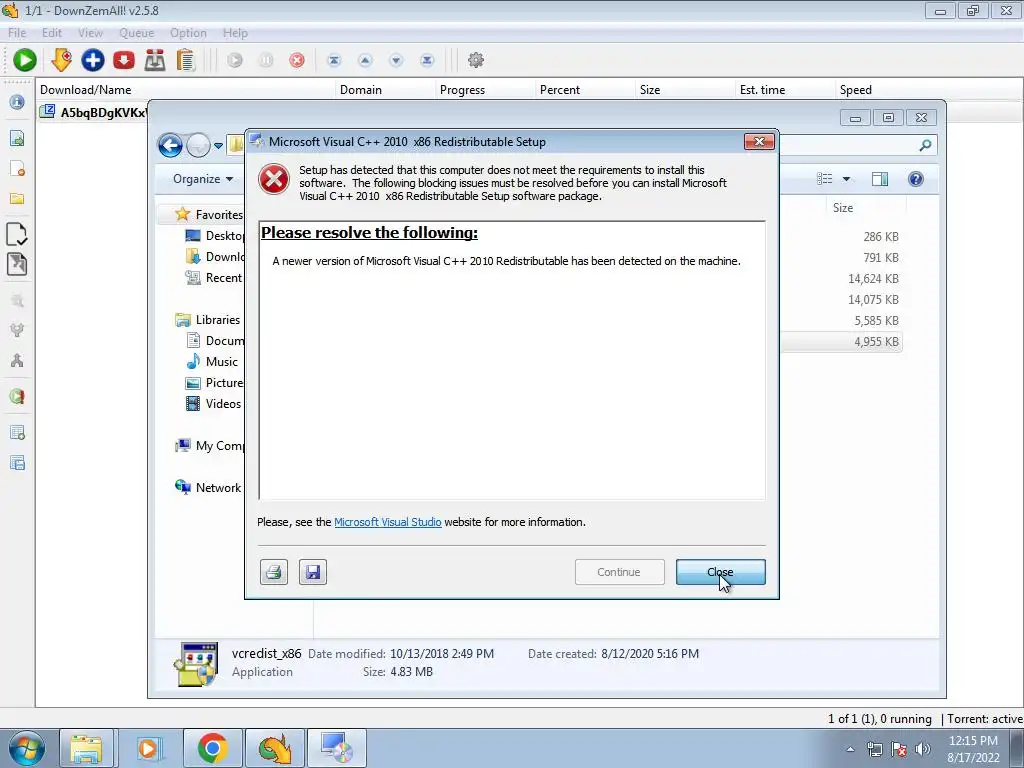Image resolution: width=1024 pixels, height=768 pixels.
Task: Click the document with red dot sidebar icon
Action: coord(17,169)
